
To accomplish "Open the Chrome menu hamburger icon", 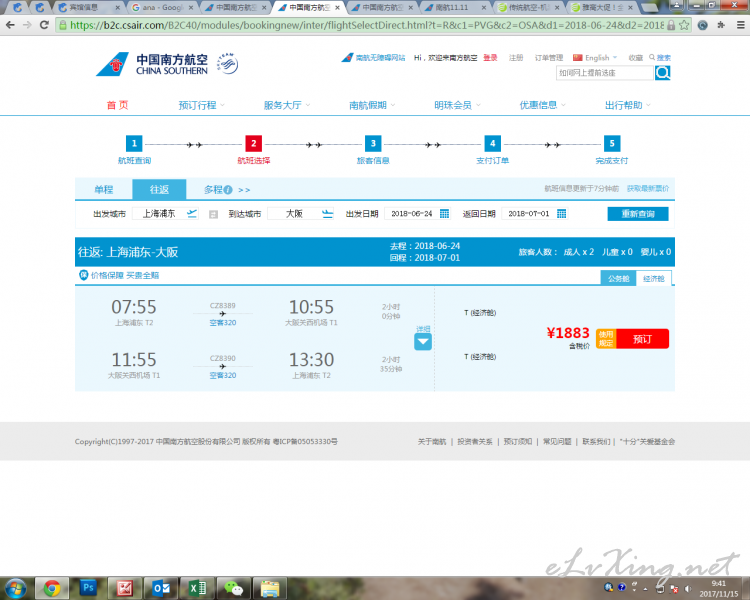I will pyautogui.click(x=740, y=25).
